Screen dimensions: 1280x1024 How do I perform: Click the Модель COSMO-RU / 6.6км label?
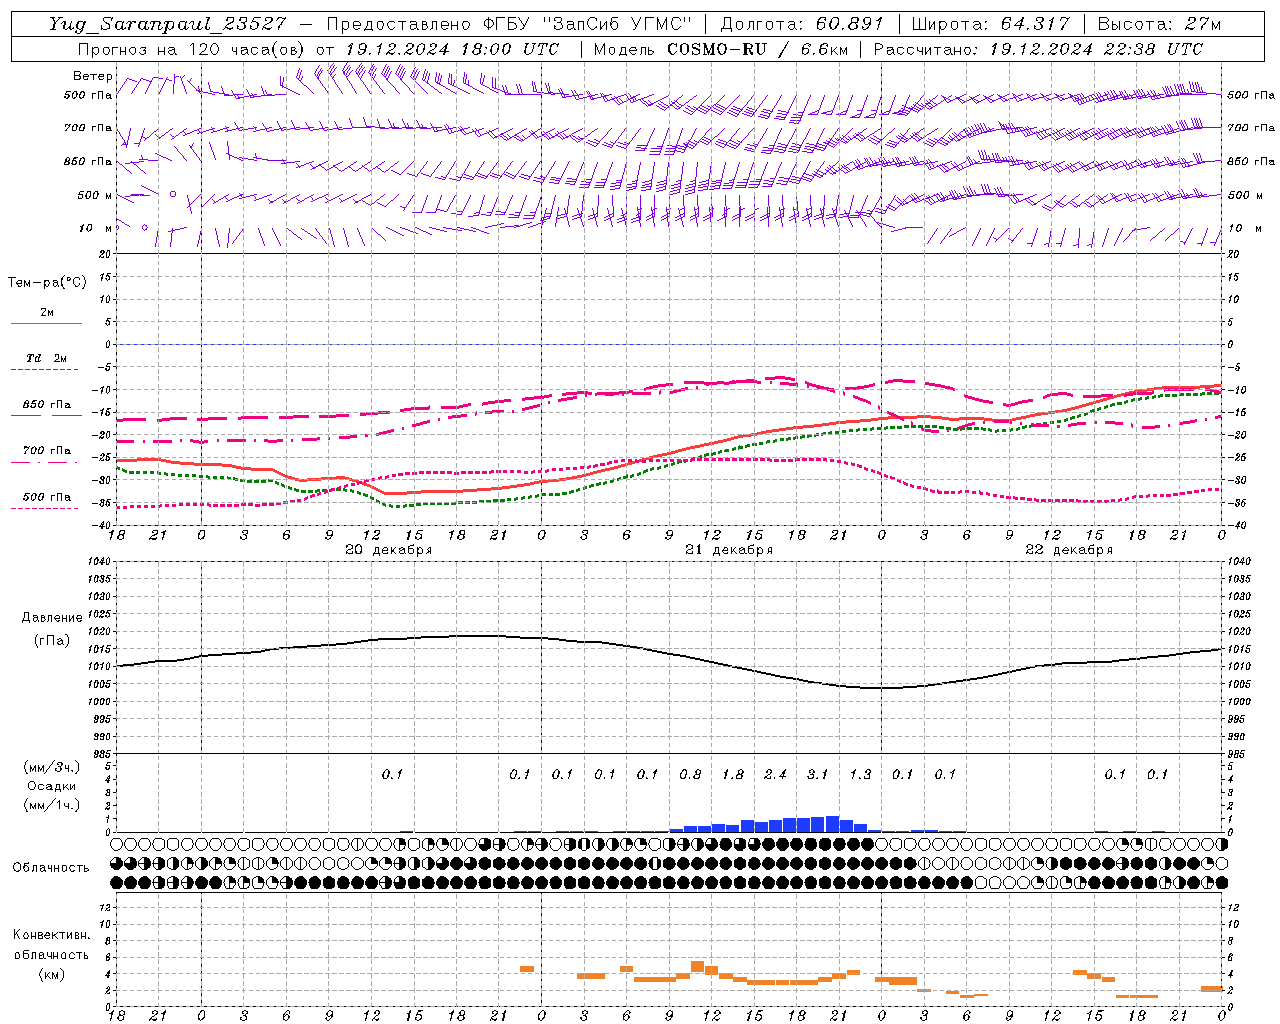coord(720,49)
